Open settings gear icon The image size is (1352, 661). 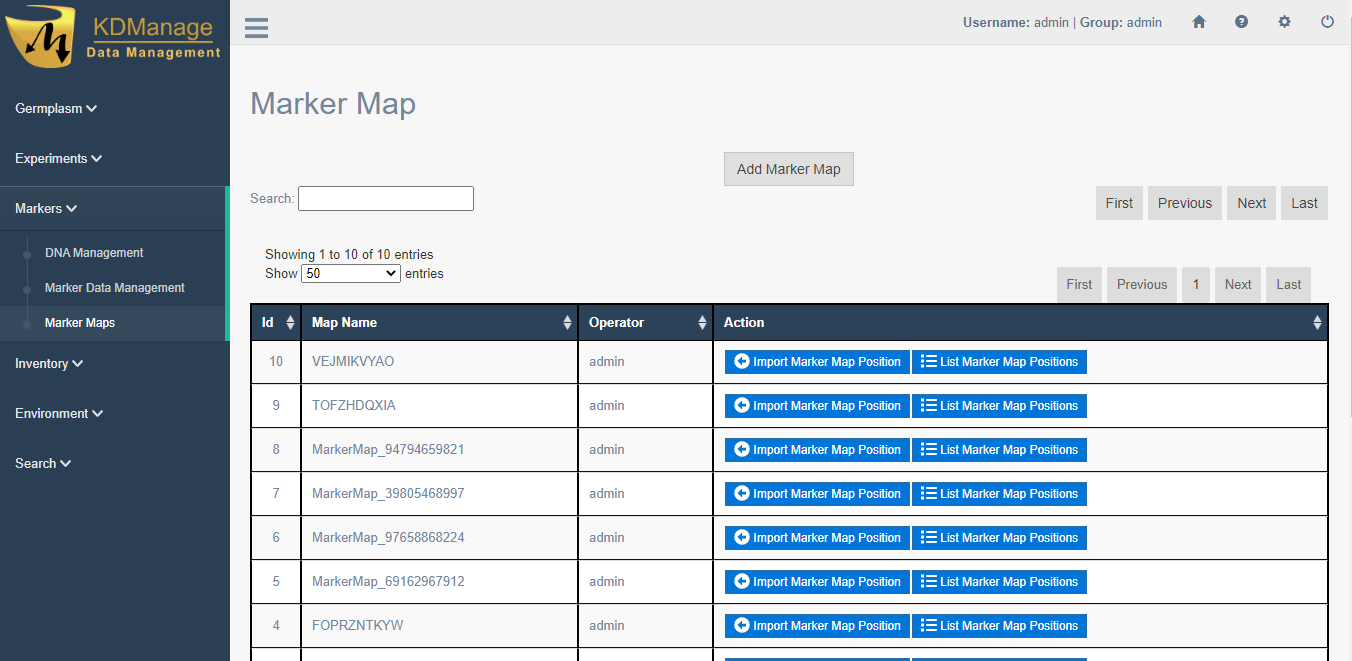point(1284,22)
